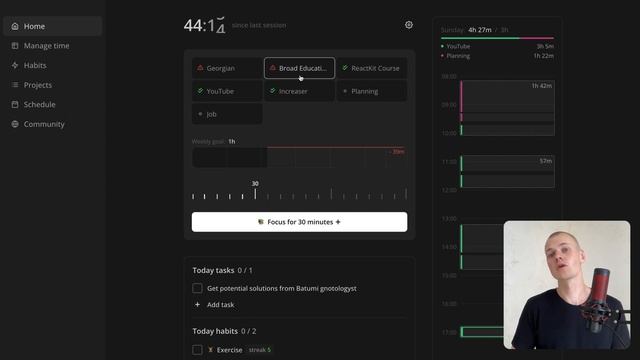Click the Community globe icon

pos(15,124)
